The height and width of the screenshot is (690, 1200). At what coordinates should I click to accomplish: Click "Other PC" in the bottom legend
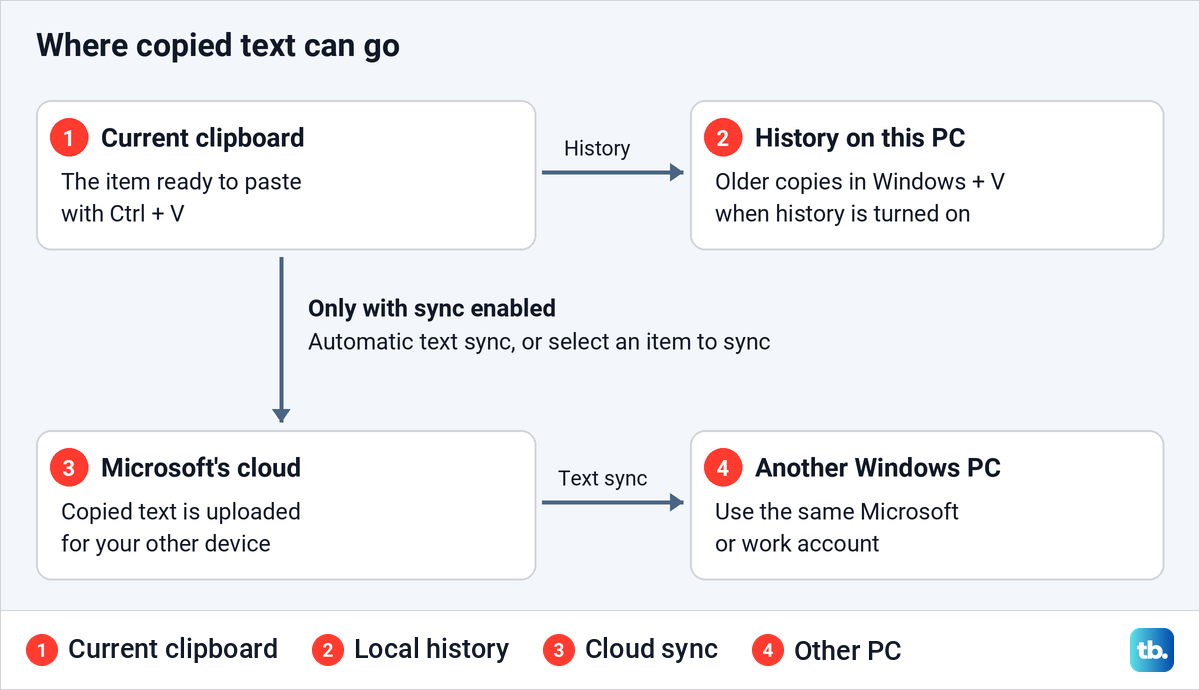click(848, 651)
